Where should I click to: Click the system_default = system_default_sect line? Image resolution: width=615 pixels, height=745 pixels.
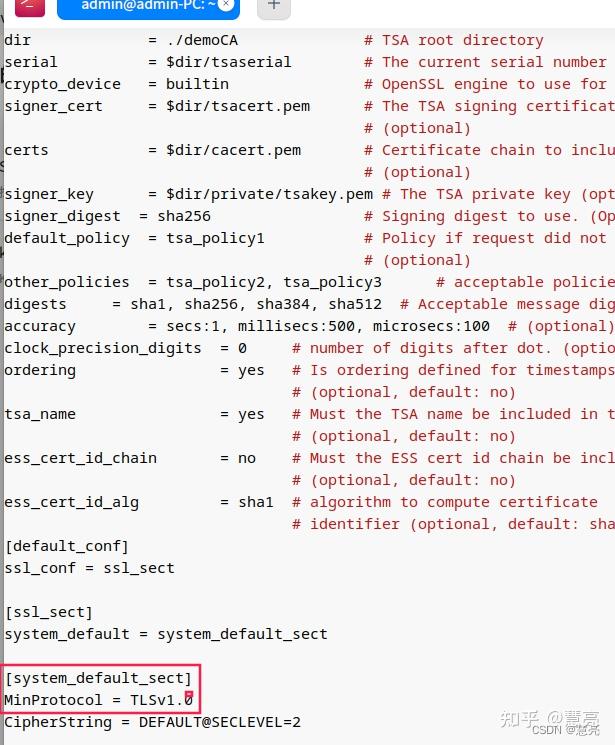coord(166,634)
